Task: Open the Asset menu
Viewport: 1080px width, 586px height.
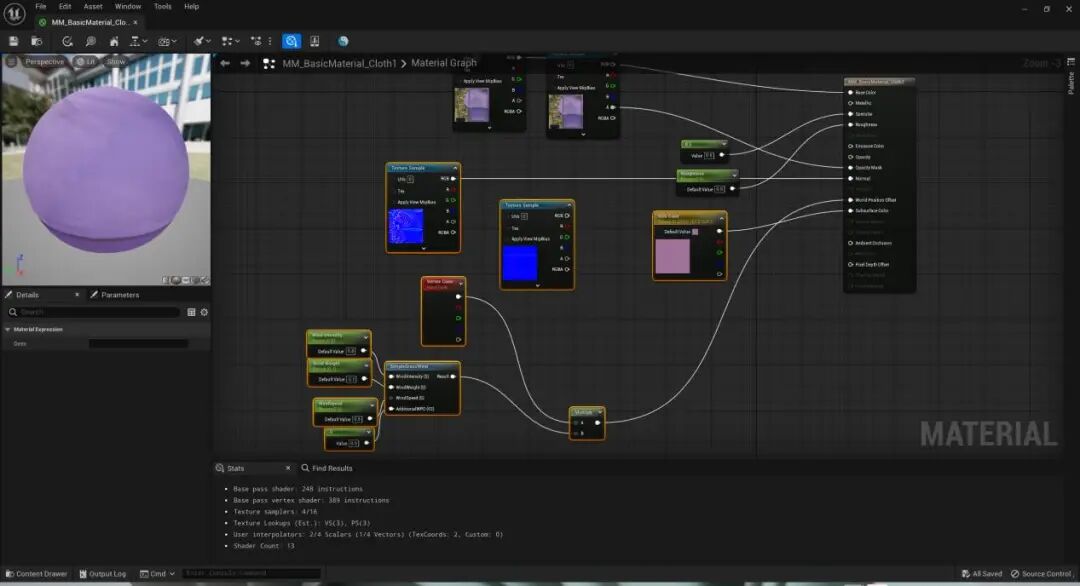Action: (x=93, y=6)
